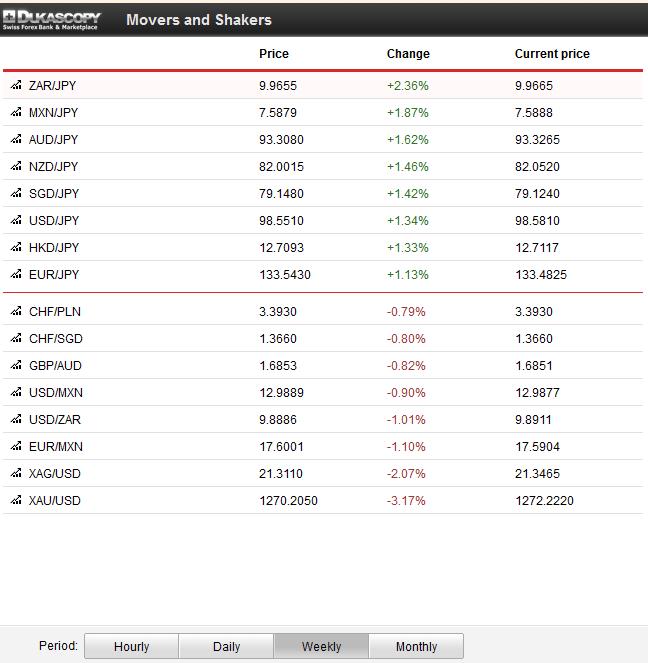The height and width of the screenshot is (663, 648).
Task: Select the Daily period tab
Action: coord(227,647)
